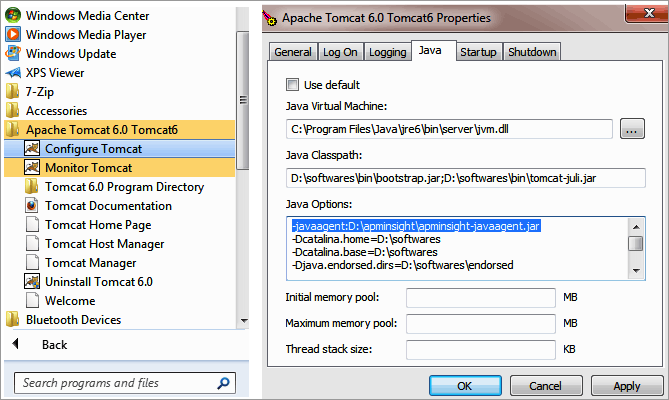Click the Configure Tomcat icon

pos(32,149)
